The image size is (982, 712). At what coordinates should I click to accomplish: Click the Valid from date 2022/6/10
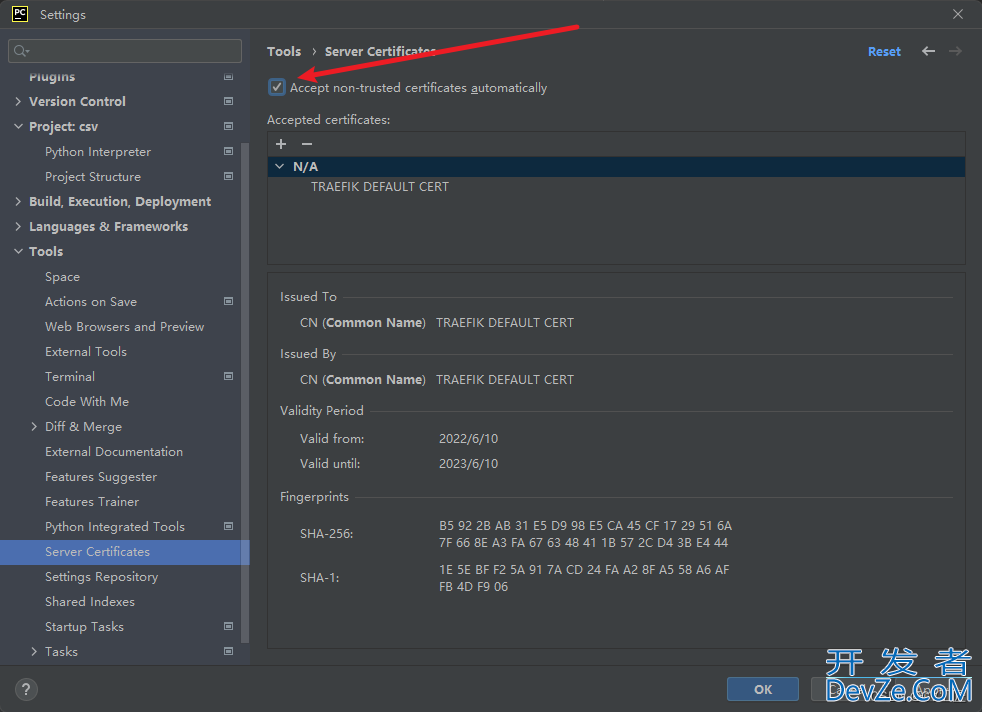pos(468,438)
